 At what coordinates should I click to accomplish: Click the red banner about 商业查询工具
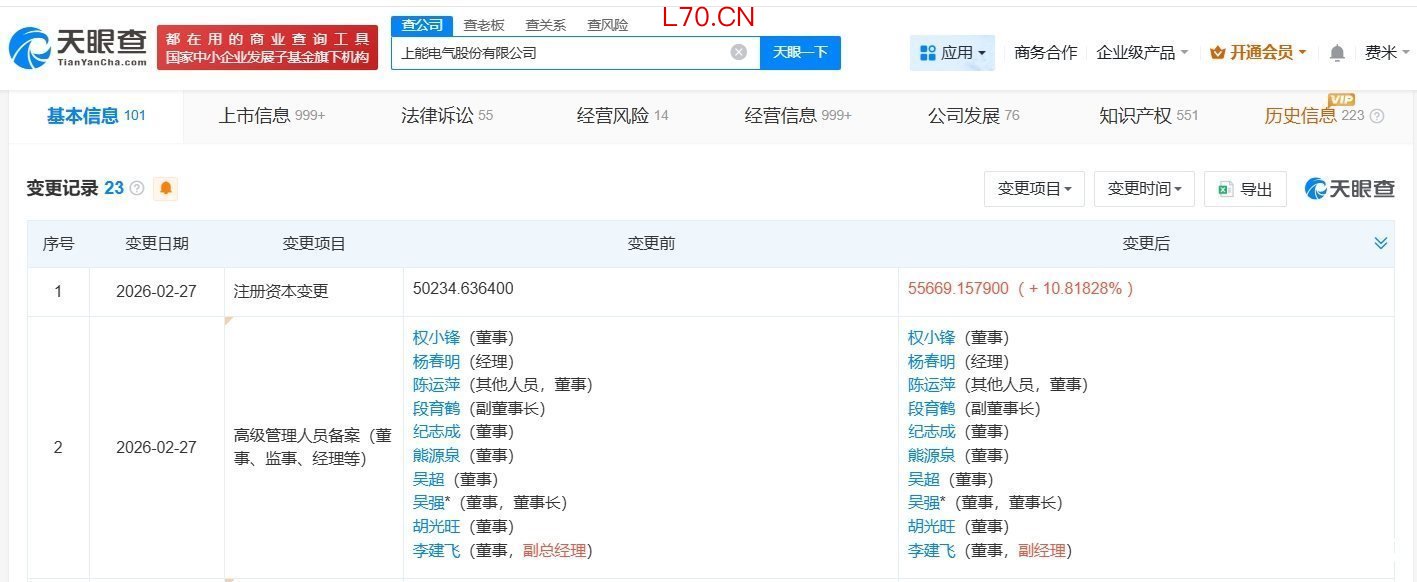pos(267,48)
